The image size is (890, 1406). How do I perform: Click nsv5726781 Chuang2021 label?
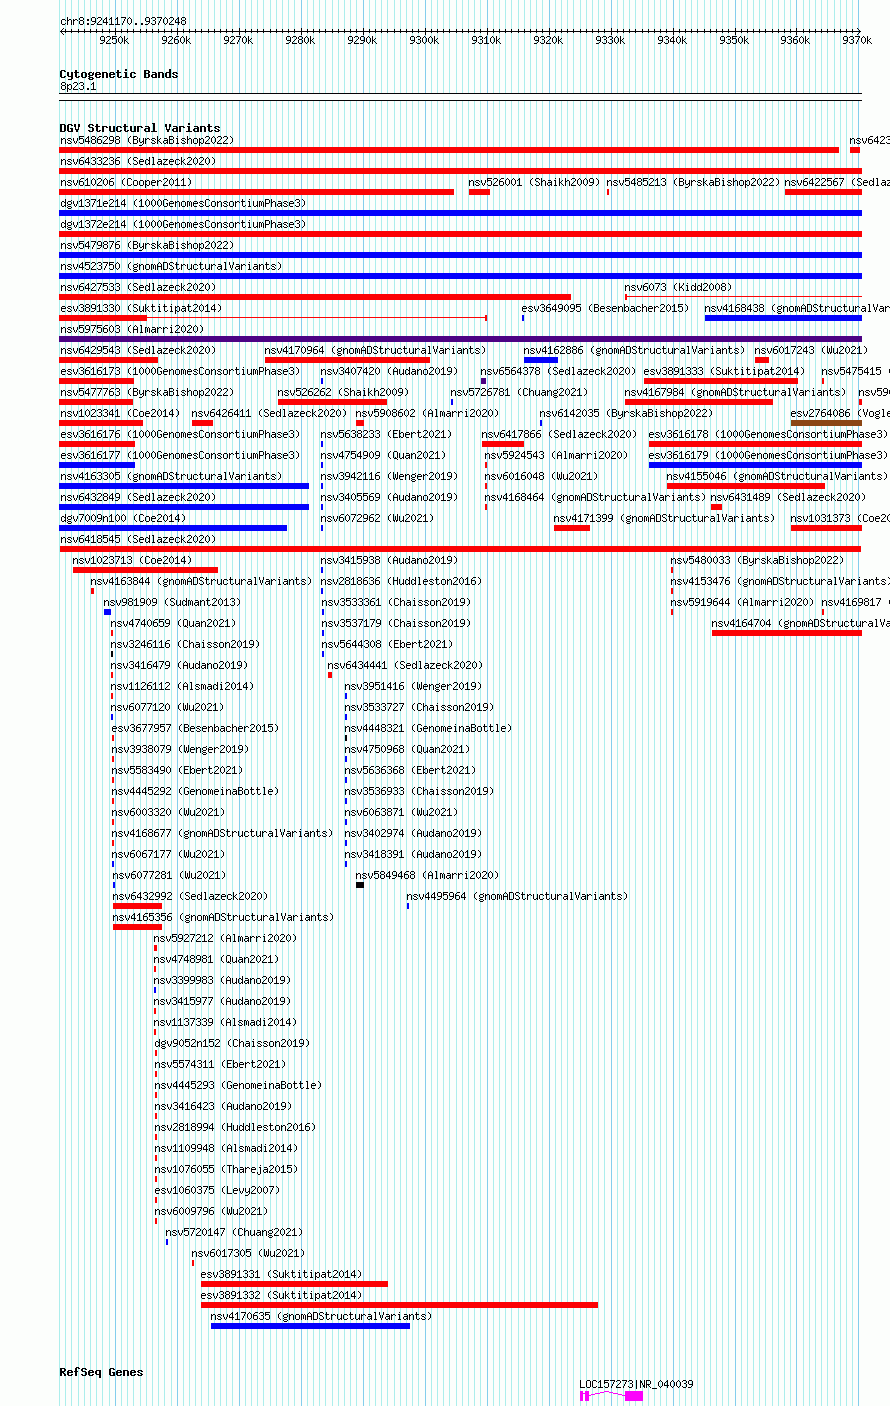[x=519, y=392]
